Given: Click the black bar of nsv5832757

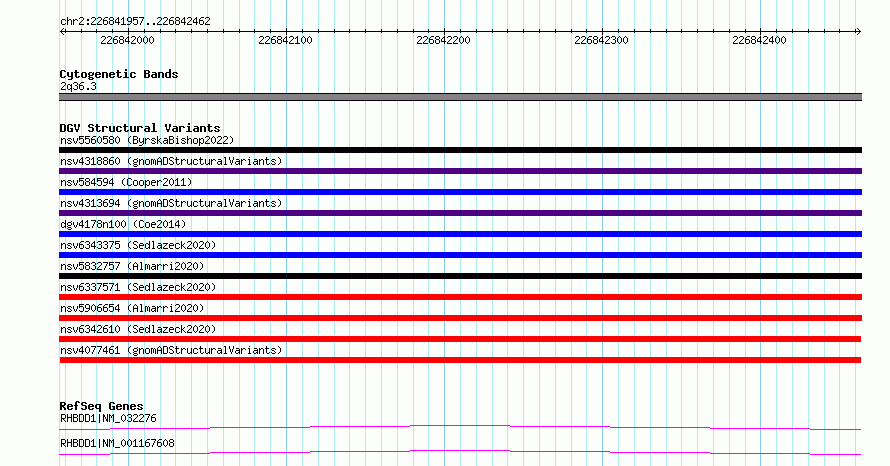Looking at the screenshot, I should pyautogui.click(x=460, y=276).
